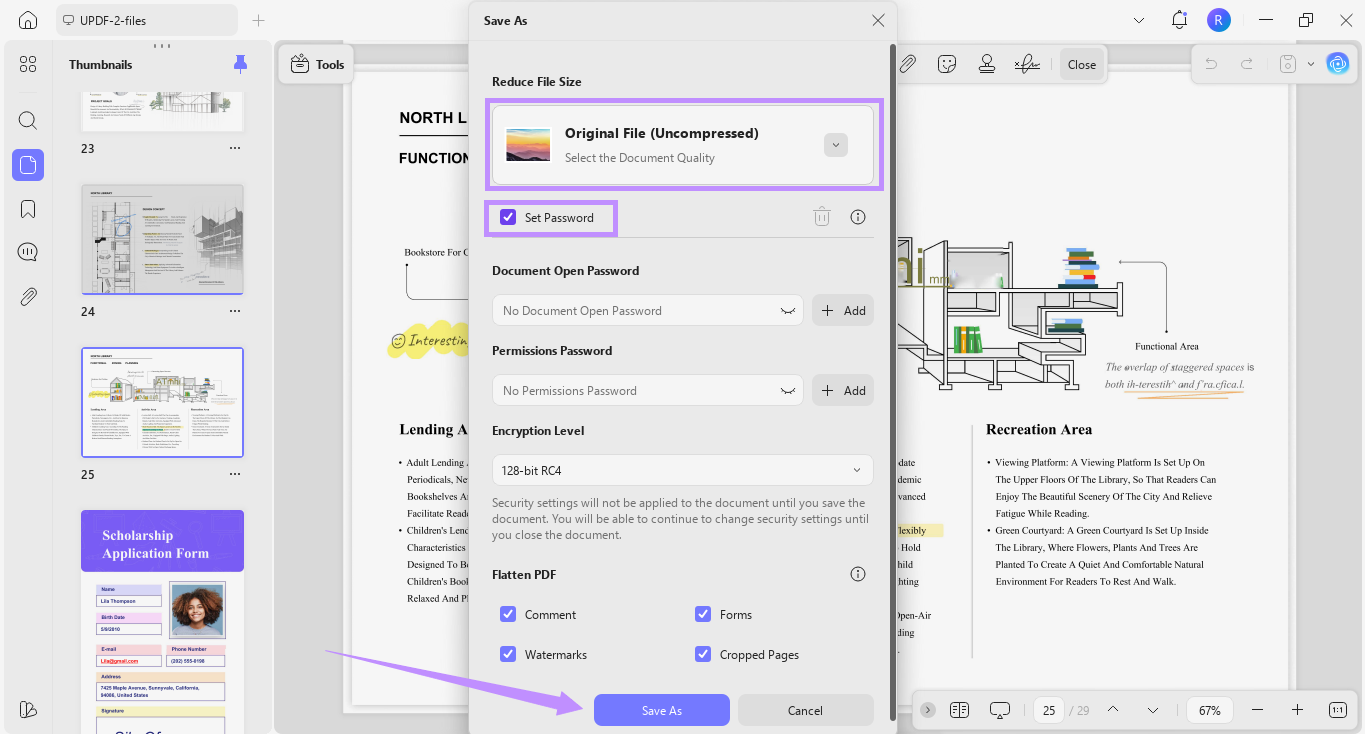Expand the window list chevron in title bar
The width and height of the screenshot is (1365, 734).
point(1139,20)
